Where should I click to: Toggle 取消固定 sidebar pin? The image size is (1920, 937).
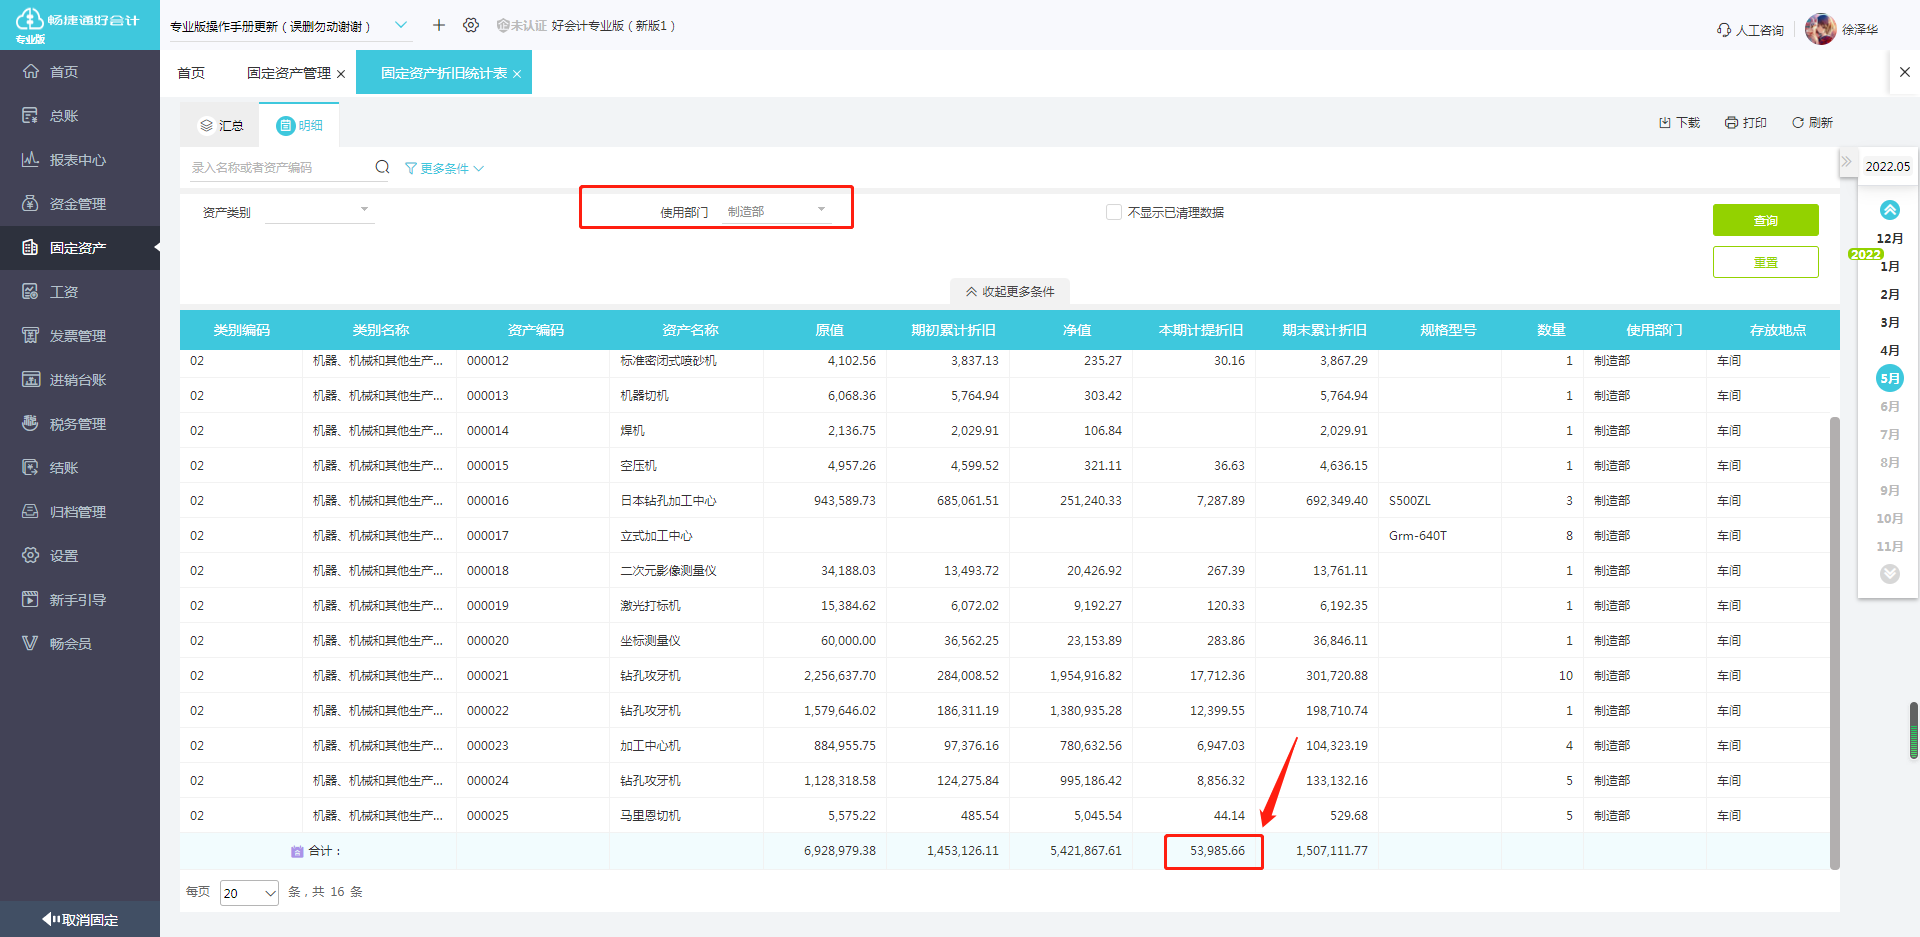tap(80, 919)
